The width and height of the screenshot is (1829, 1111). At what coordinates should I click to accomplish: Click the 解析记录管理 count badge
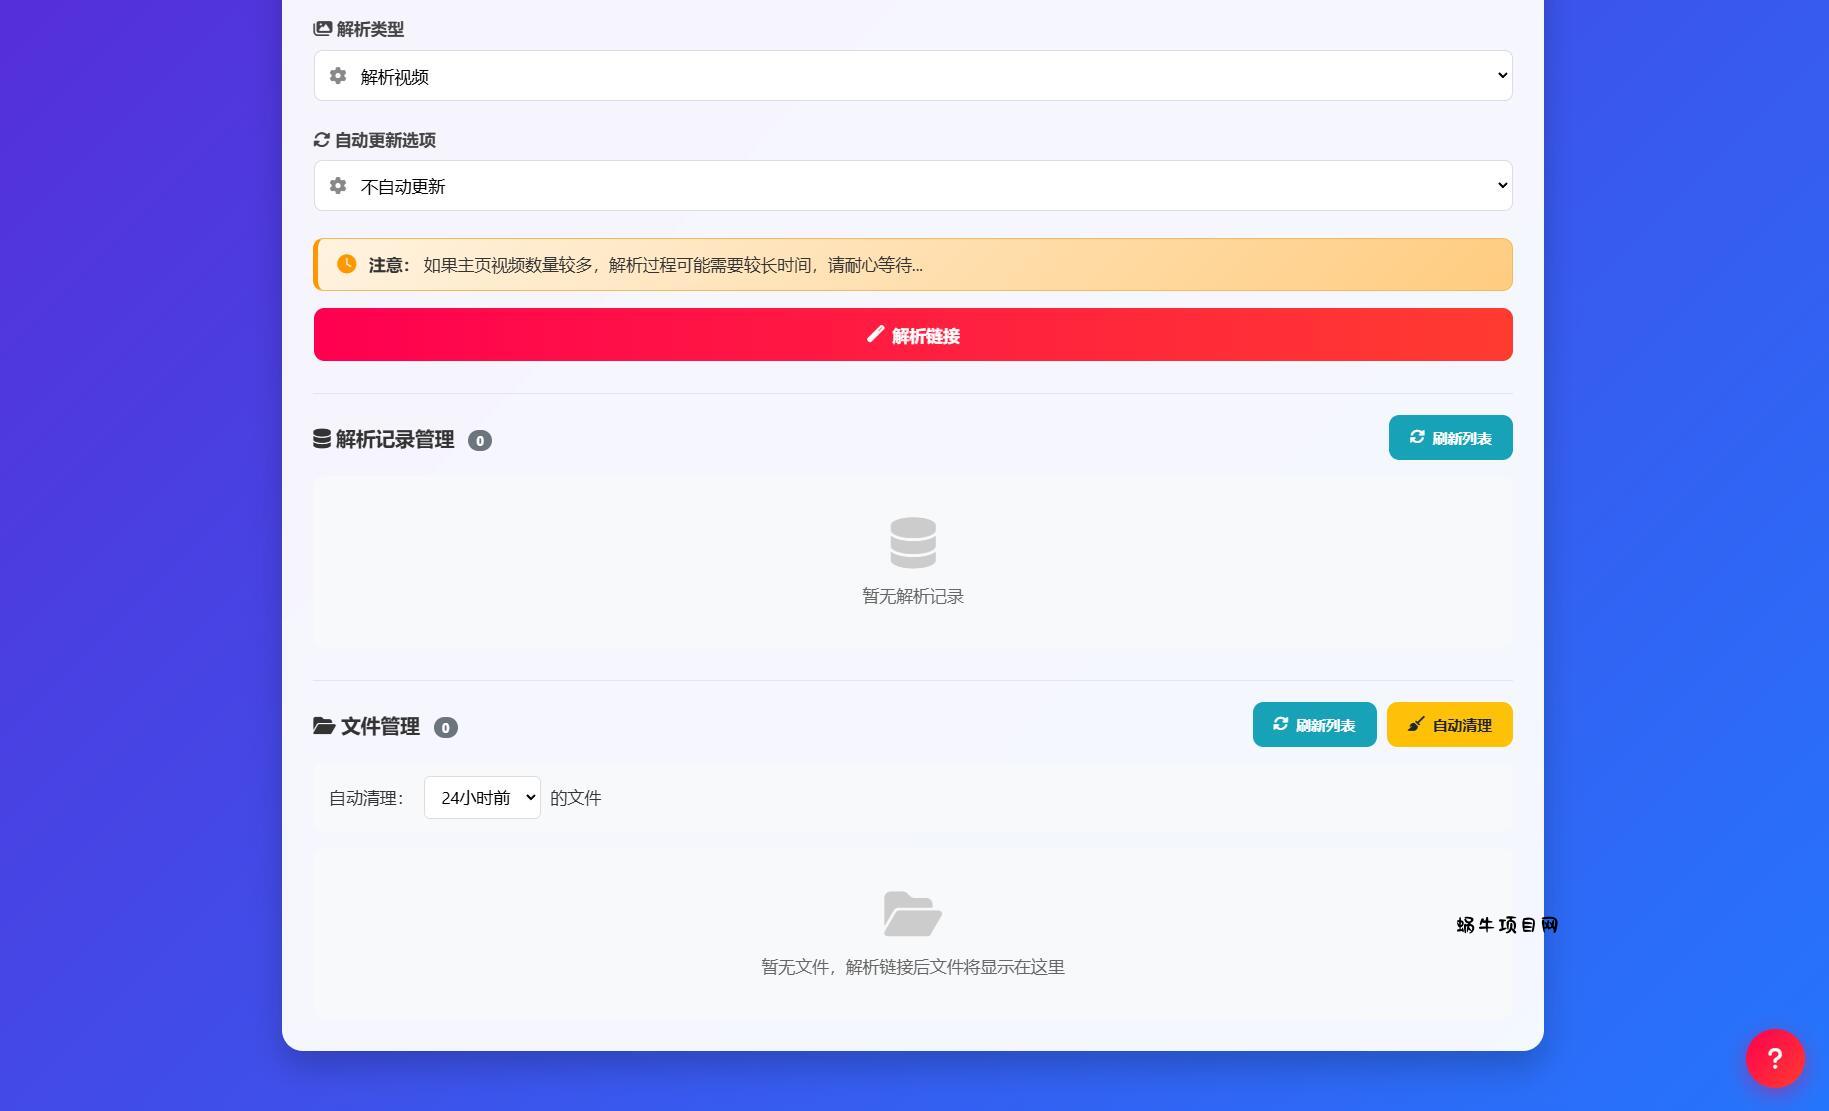[x=480, y=441]
